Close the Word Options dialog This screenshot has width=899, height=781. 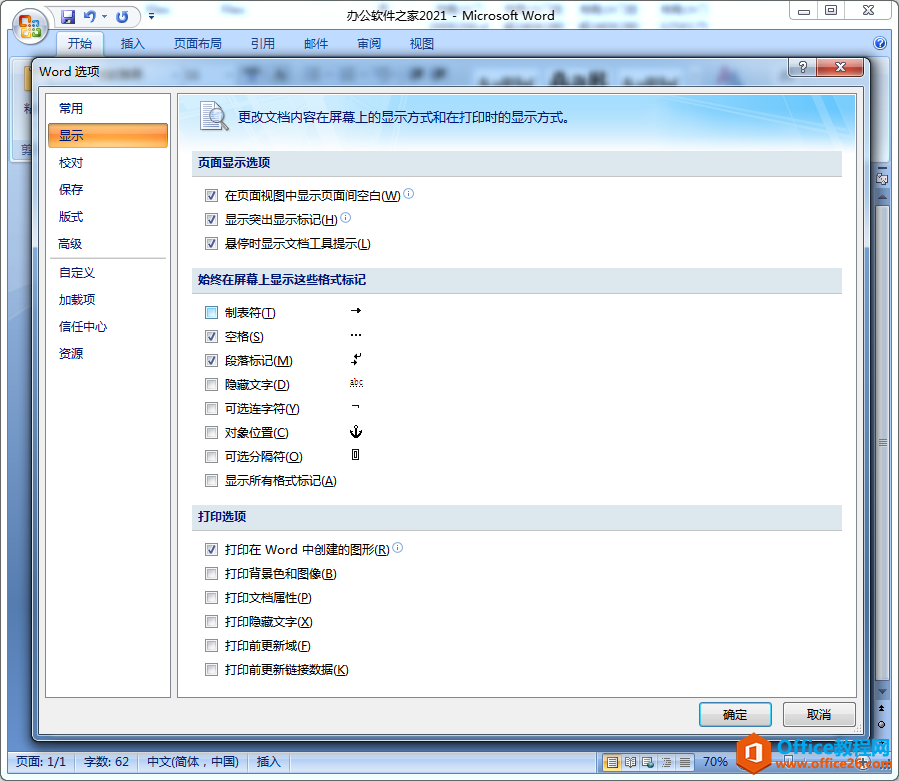(x=840, y=67)
